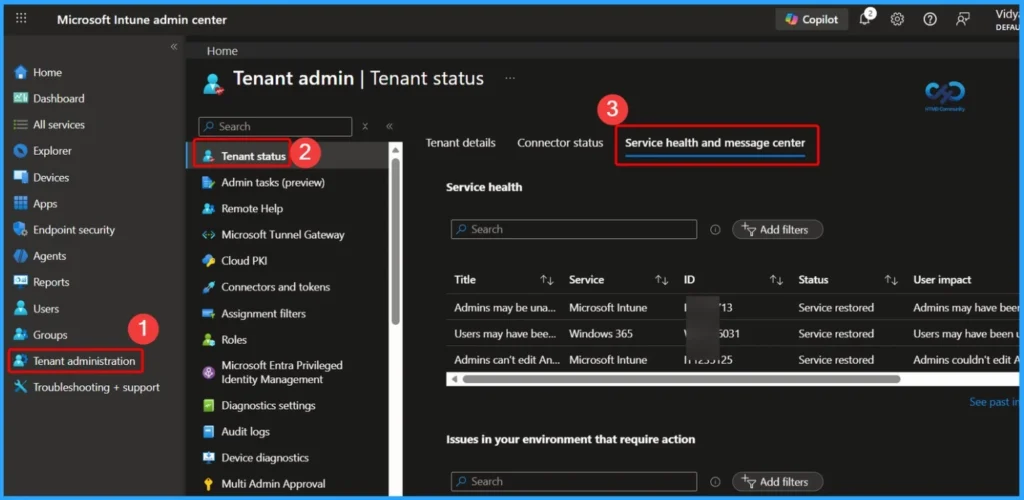Open the app launcher waffle icon
The height and width of the screenshot is (500, 1024).
pyautogui.click(x=21, y=18)
